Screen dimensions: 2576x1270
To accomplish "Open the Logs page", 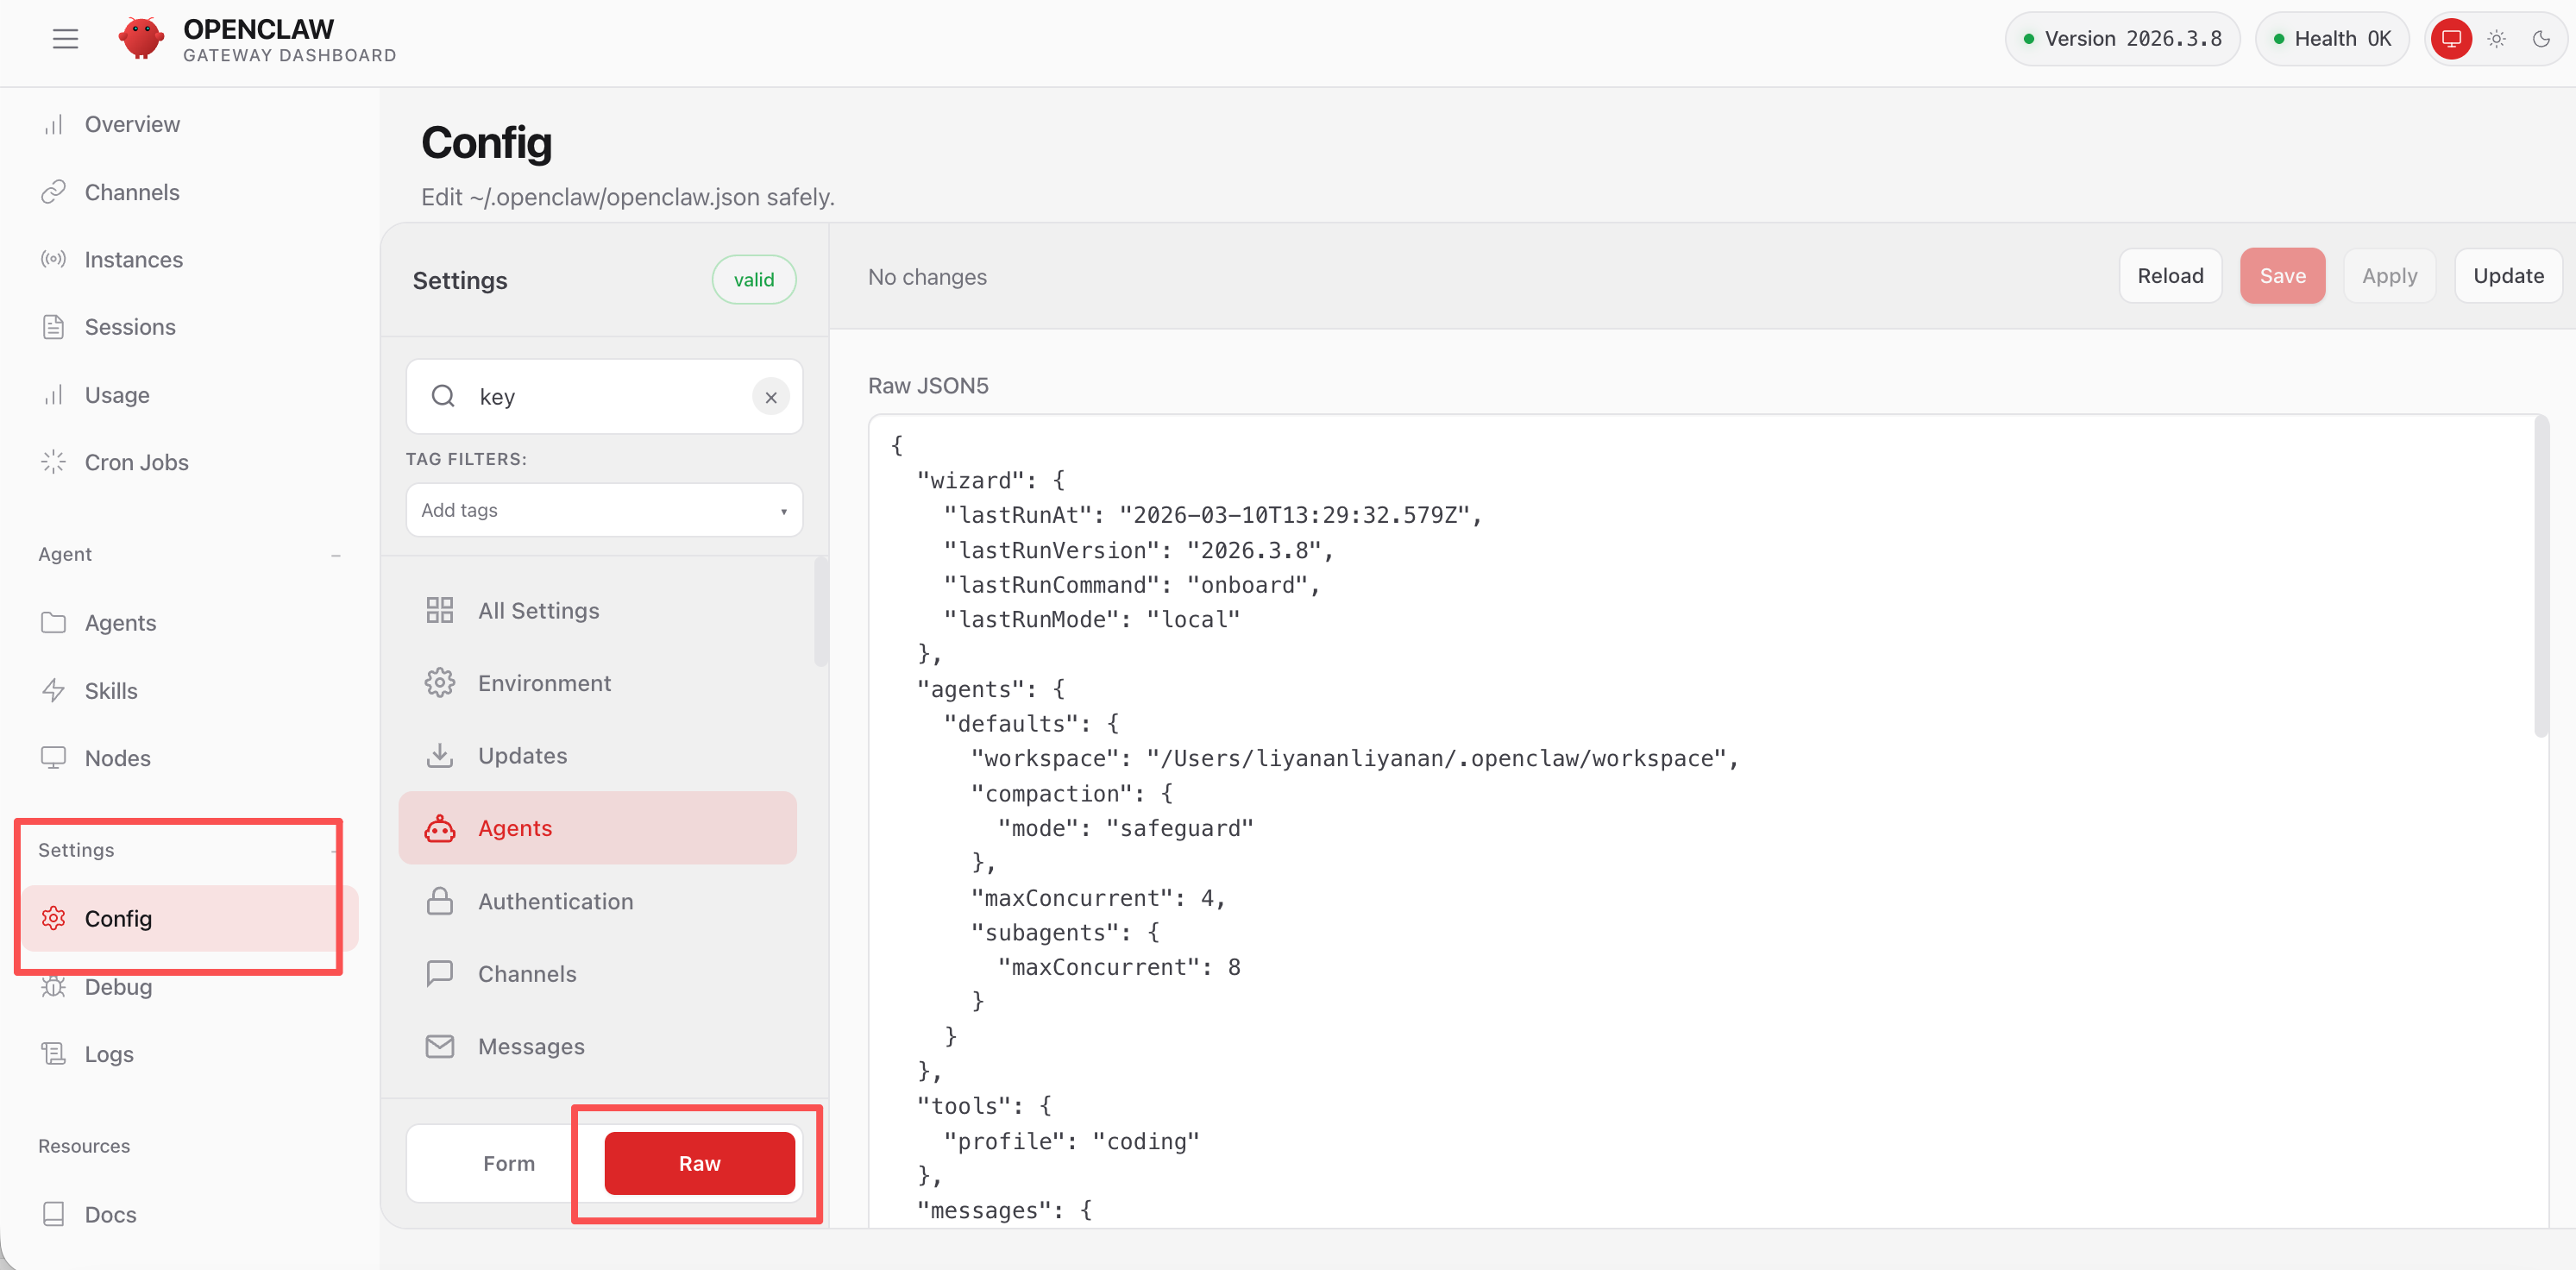I will 108,1054.
